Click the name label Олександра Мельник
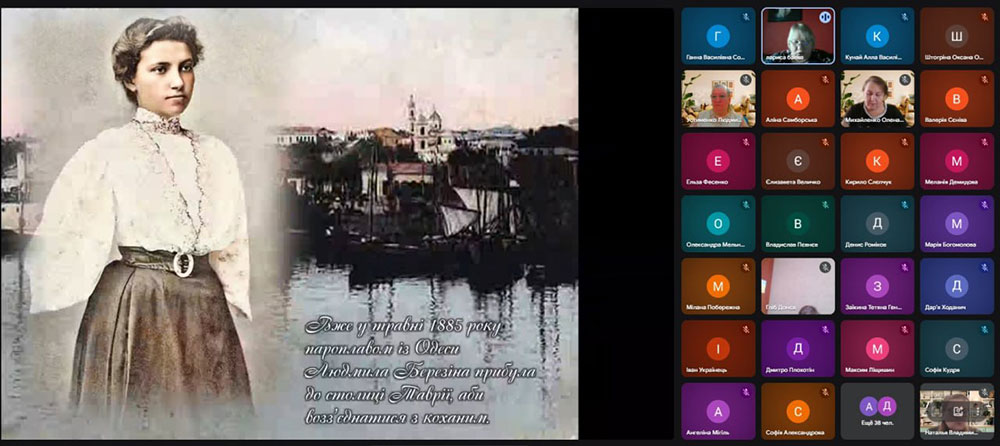This screenshot has width=1000, height=446. point(718,245)
